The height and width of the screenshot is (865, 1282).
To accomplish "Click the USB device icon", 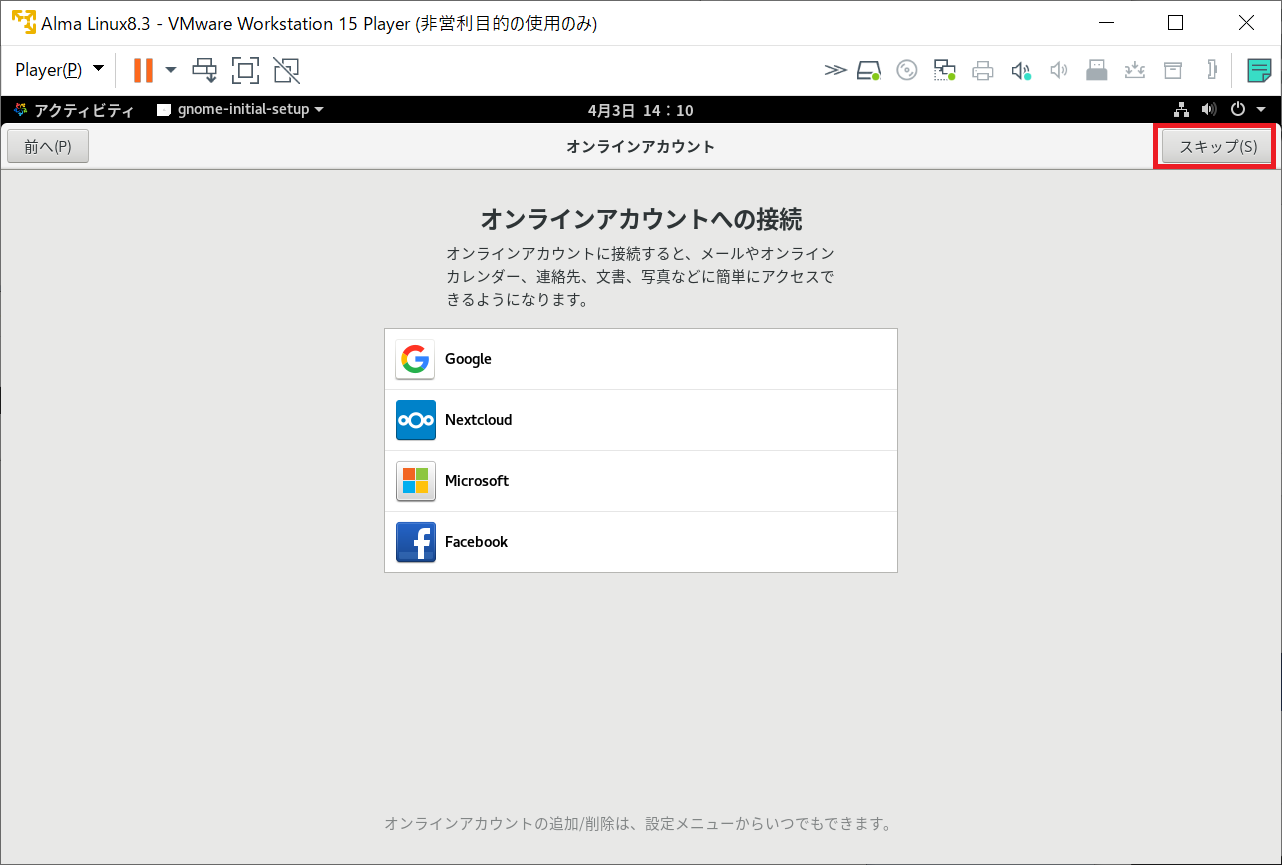I will point(1097,70).
